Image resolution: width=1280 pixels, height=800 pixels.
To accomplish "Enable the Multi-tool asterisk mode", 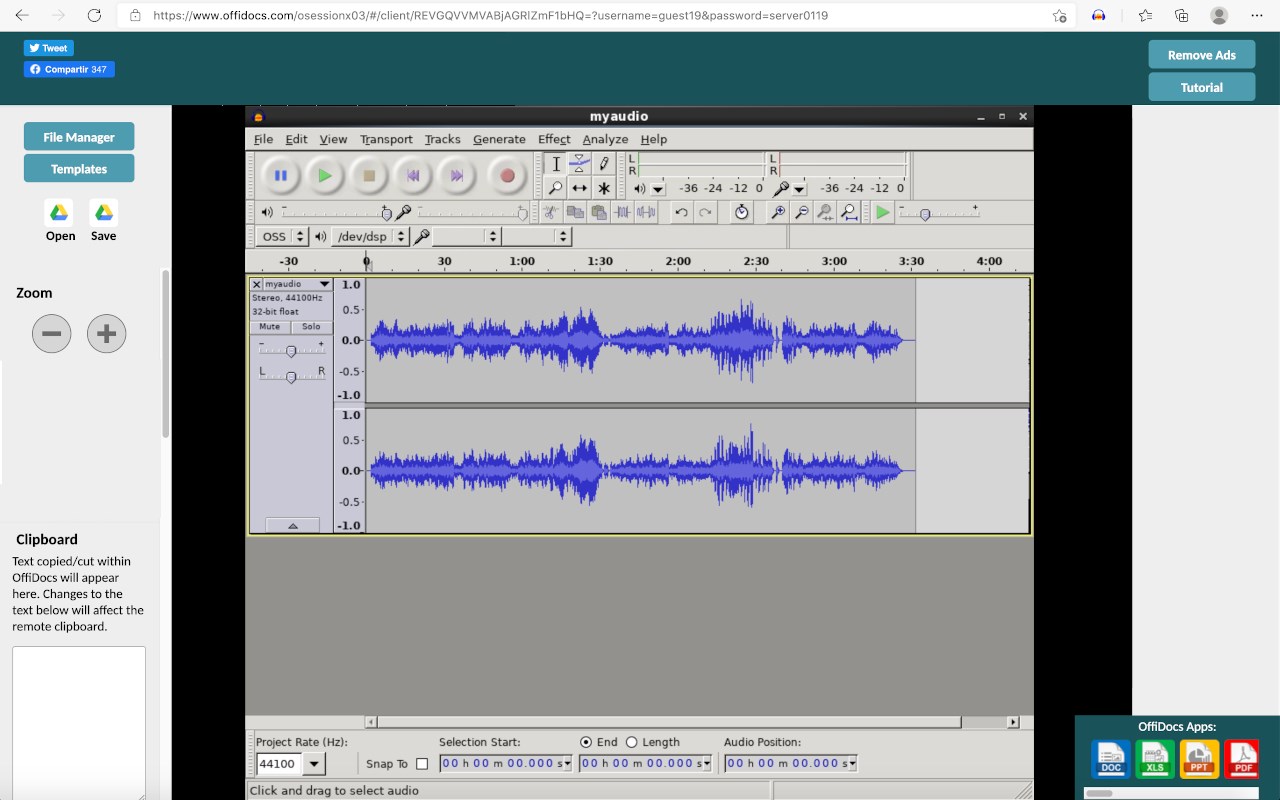I will (604, 188).
